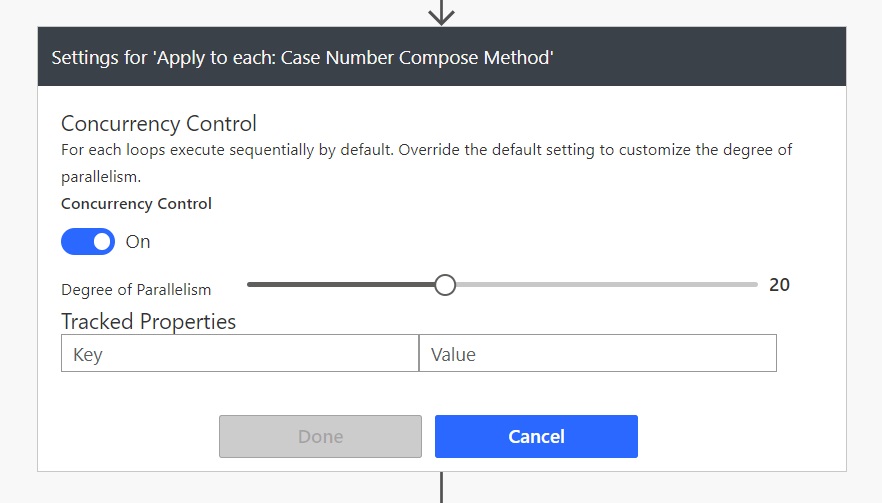Focus the Tracked Properties Key field
Image resolution: width=882 pixels, height=503 pixels.
tap(240, 353)
